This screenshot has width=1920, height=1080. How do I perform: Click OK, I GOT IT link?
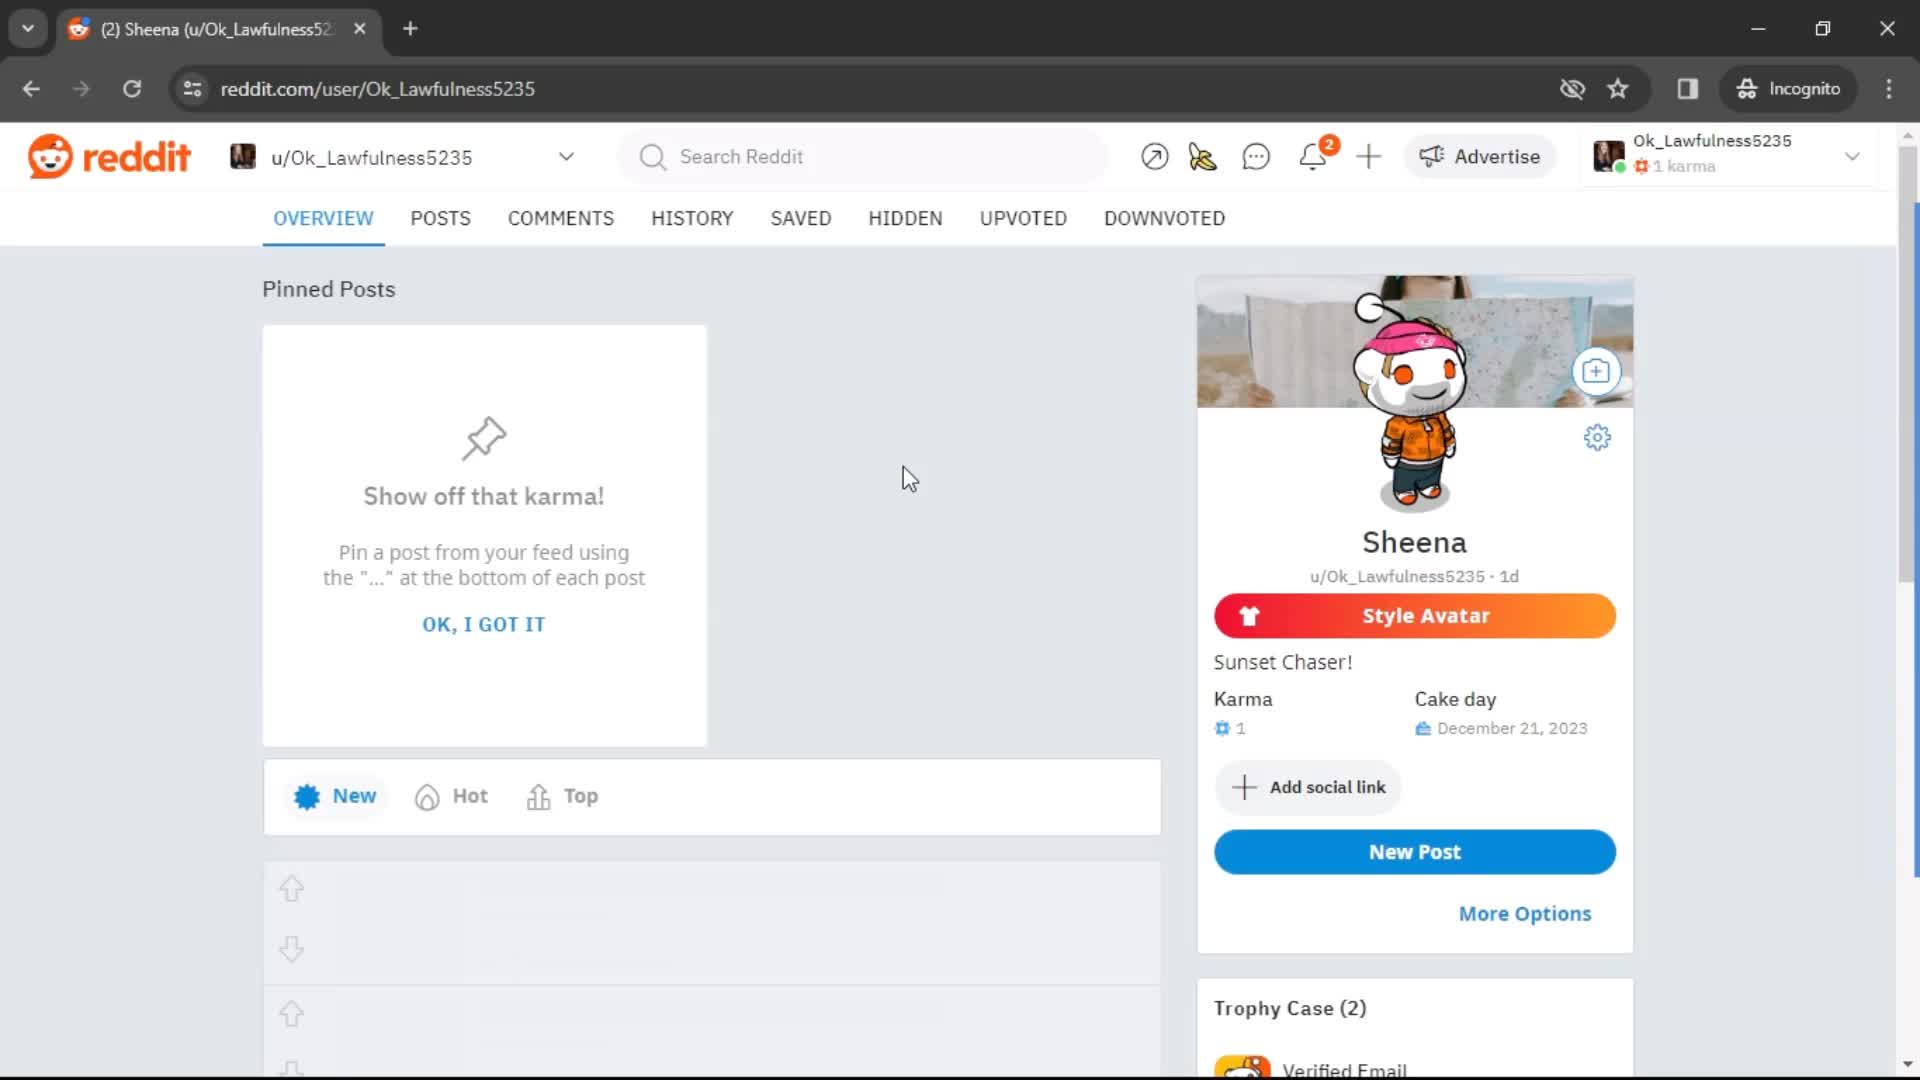[484, 624]
